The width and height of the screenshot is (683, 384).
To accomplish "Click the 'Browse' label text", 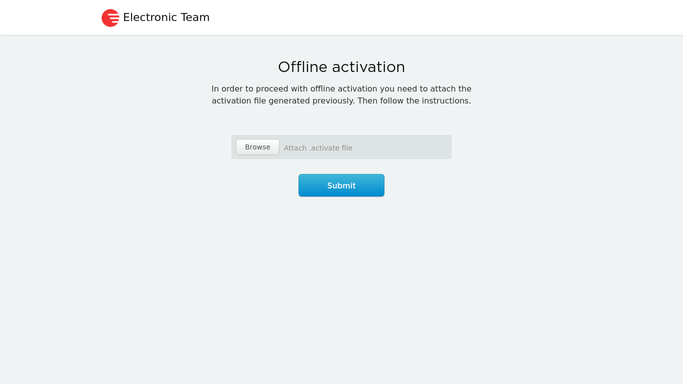I will pos(257,147).
